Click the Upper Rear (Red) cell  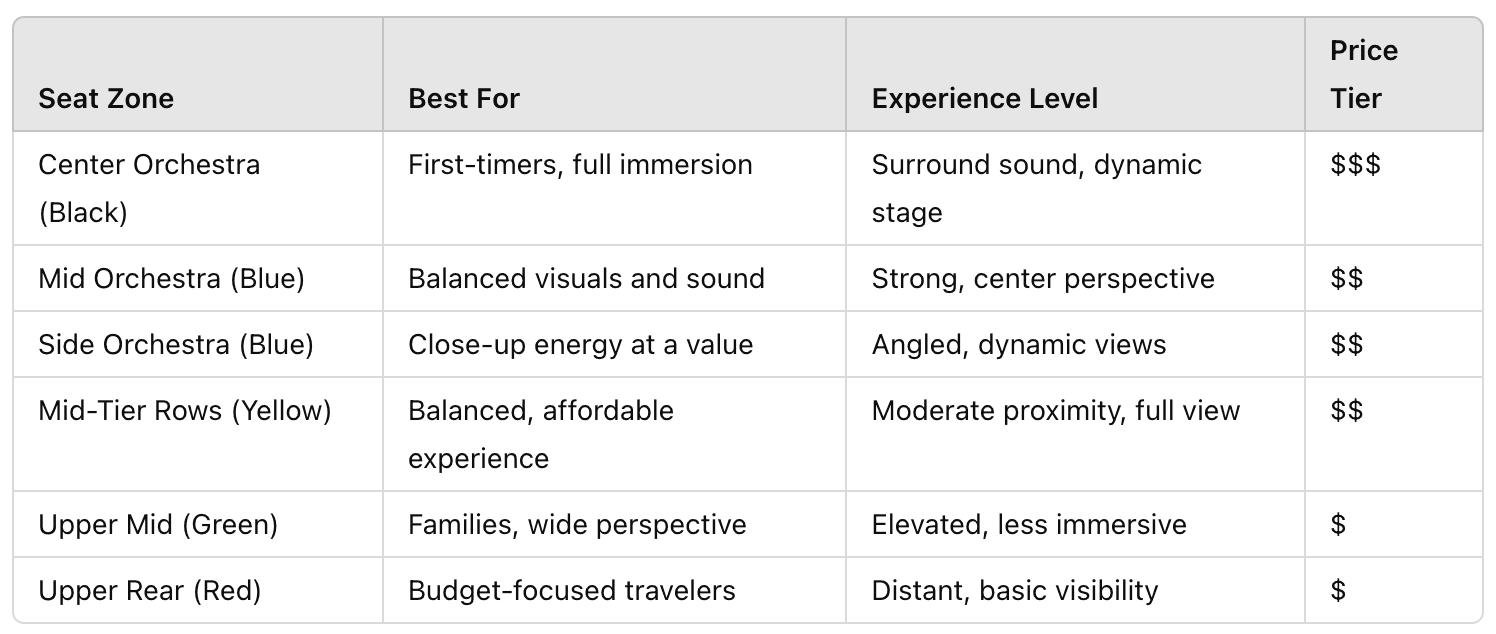(150, 590)
